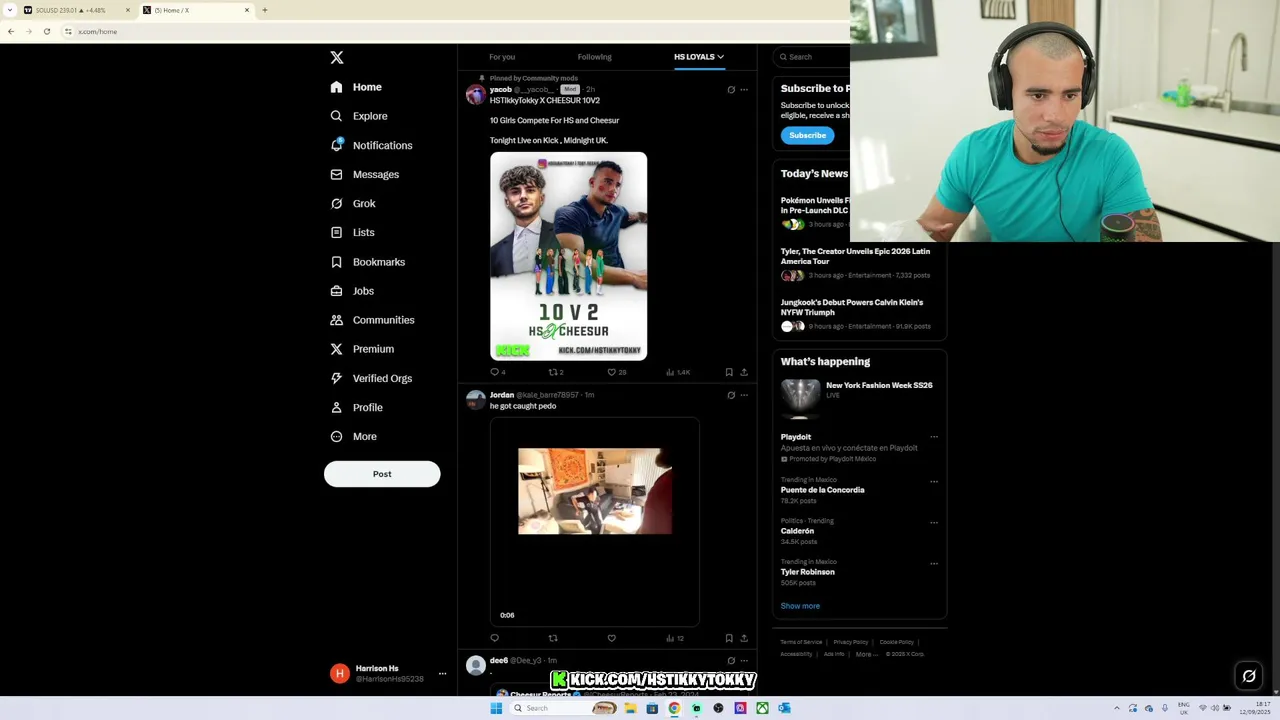Viewport: 1280px width, 720px height.
Task: Open Explore in the sidebar
Action: [359, 116]
